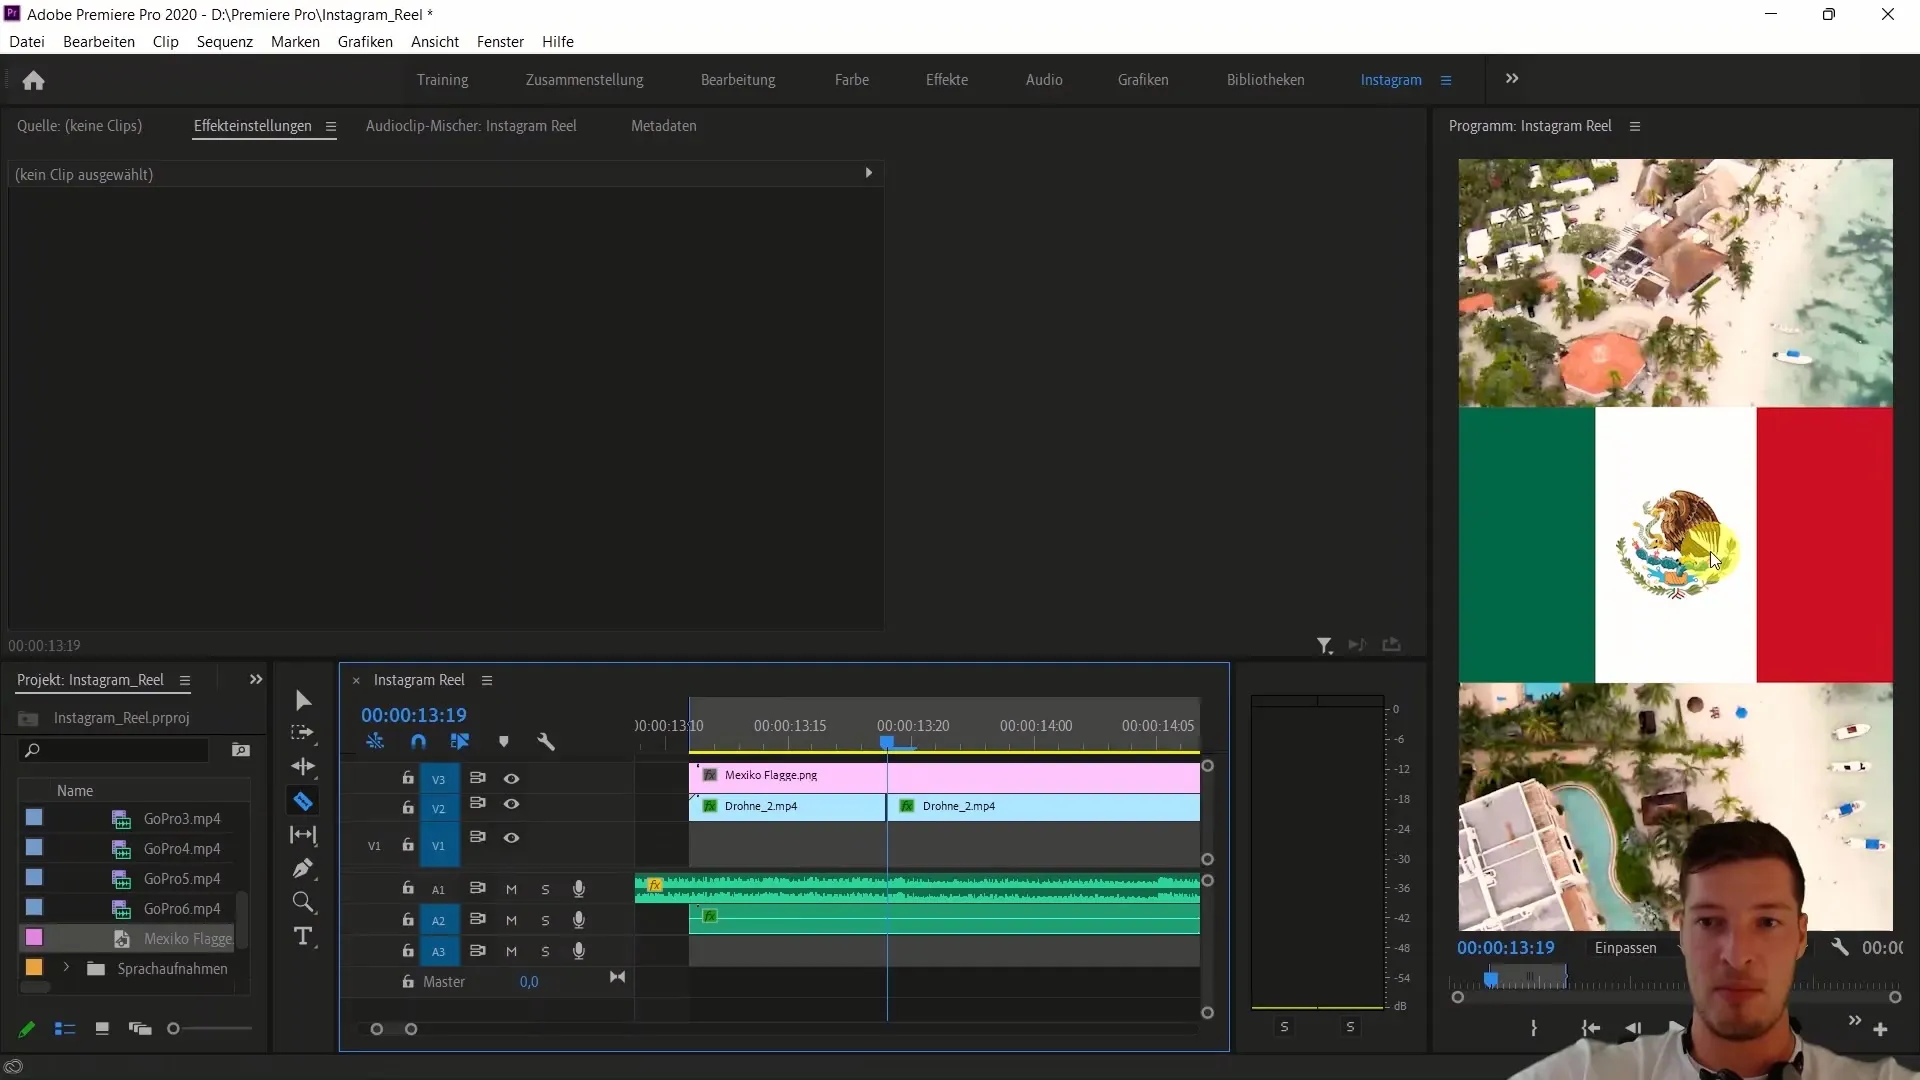Image resolution: width=1920 pixels, height=1080 pixels.
Task: Click filter properties funnel icon
Action: point(1325,646)
